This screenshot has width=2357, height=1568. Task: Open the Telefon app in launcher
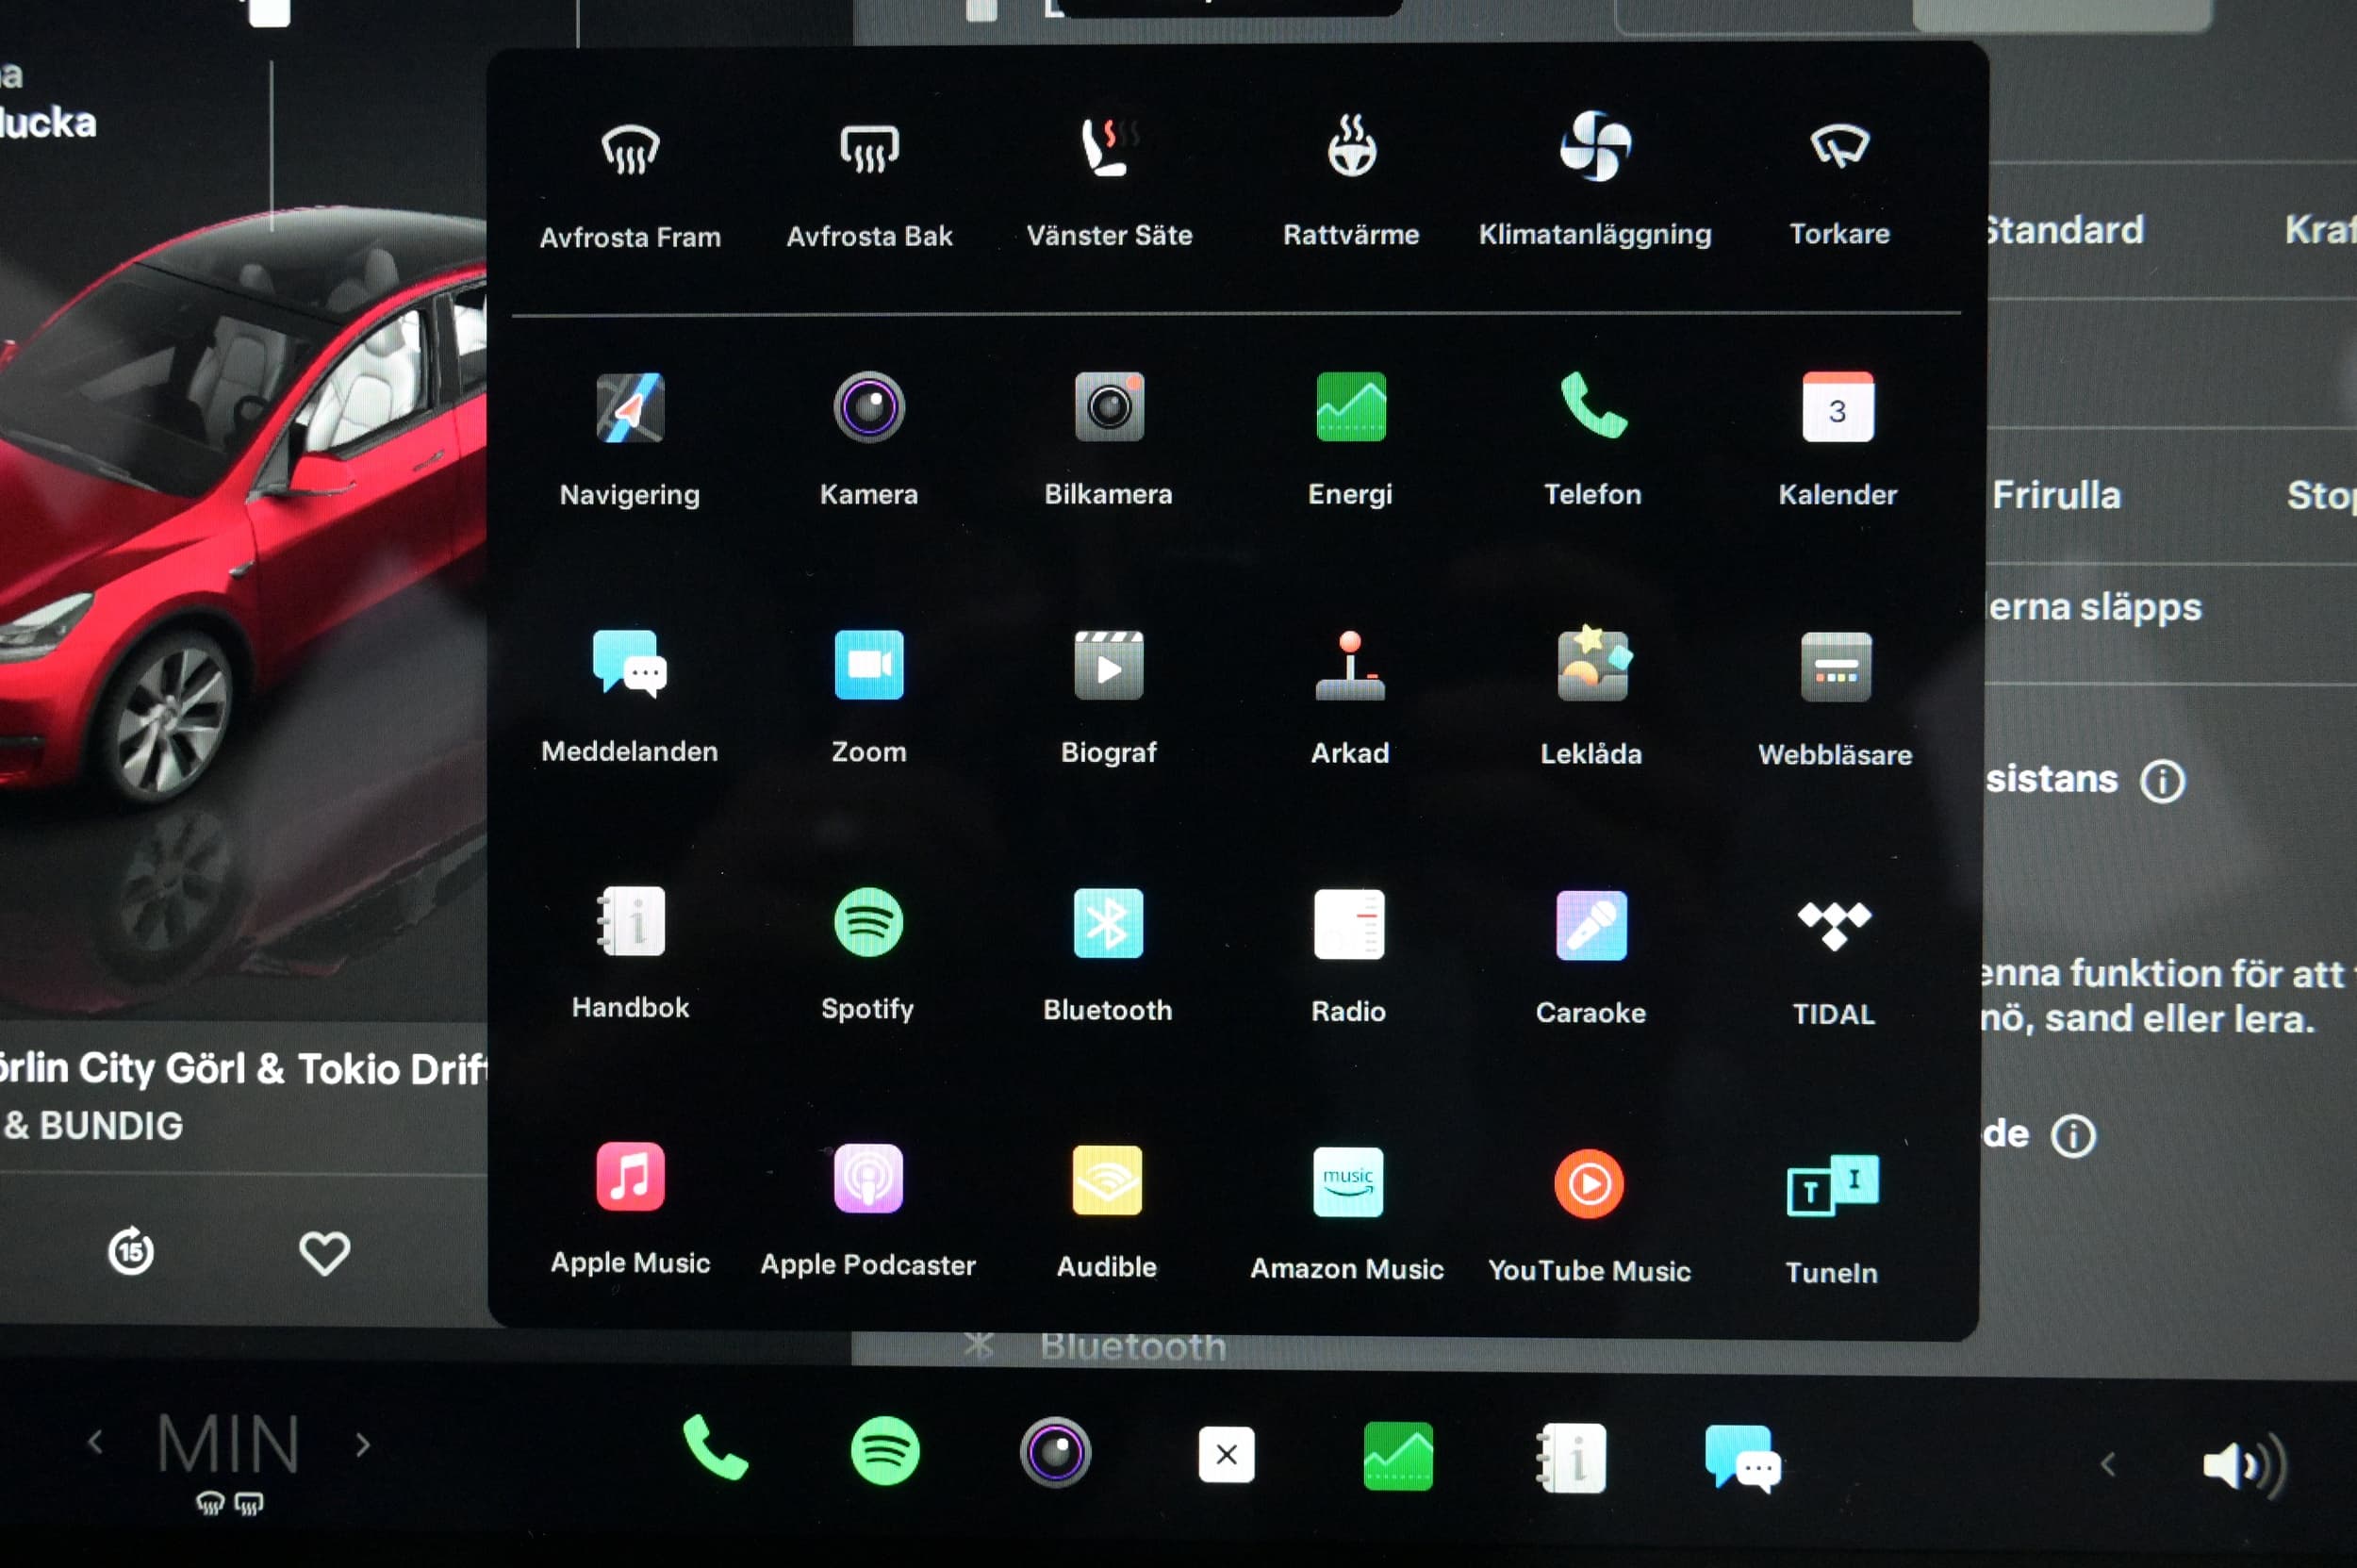point(1593,440)
